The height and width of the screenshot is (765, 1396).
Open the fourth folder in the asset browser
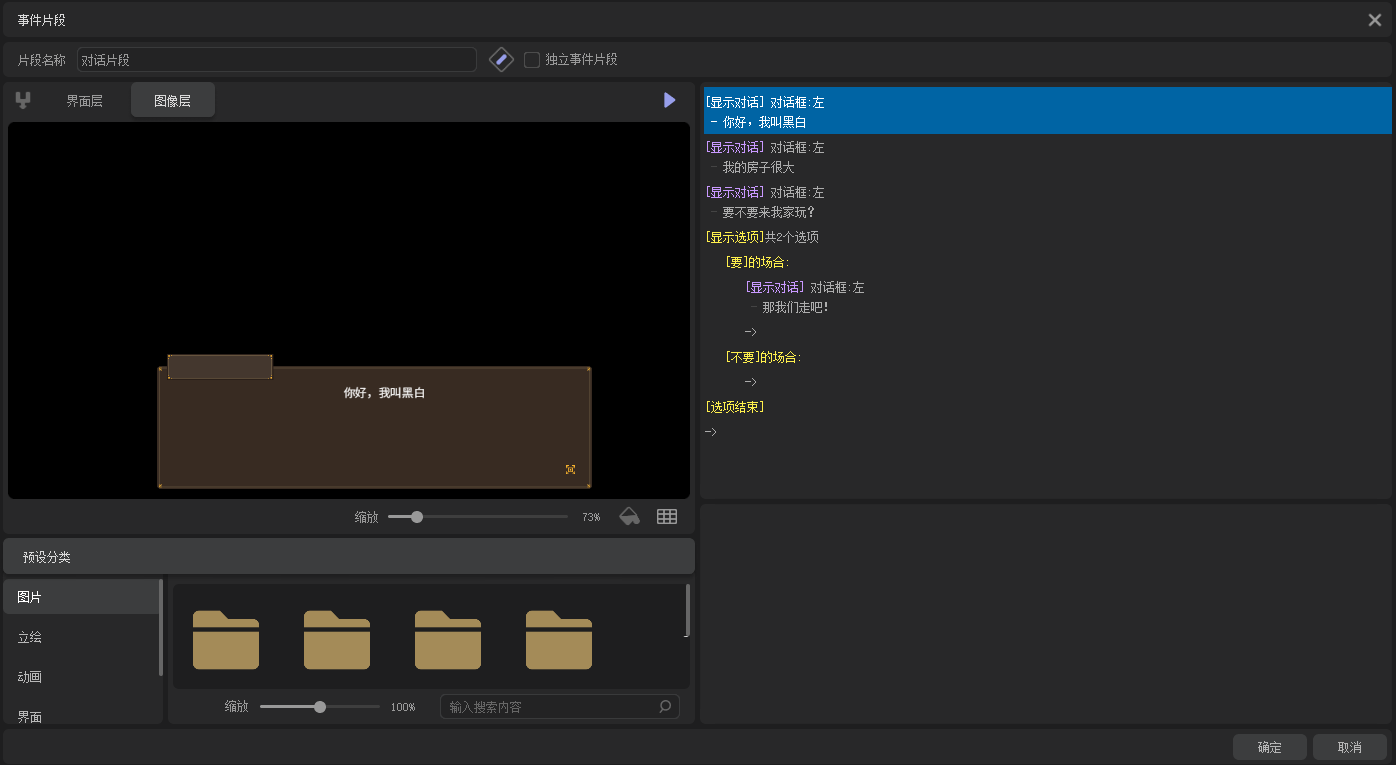pos(559,639)
